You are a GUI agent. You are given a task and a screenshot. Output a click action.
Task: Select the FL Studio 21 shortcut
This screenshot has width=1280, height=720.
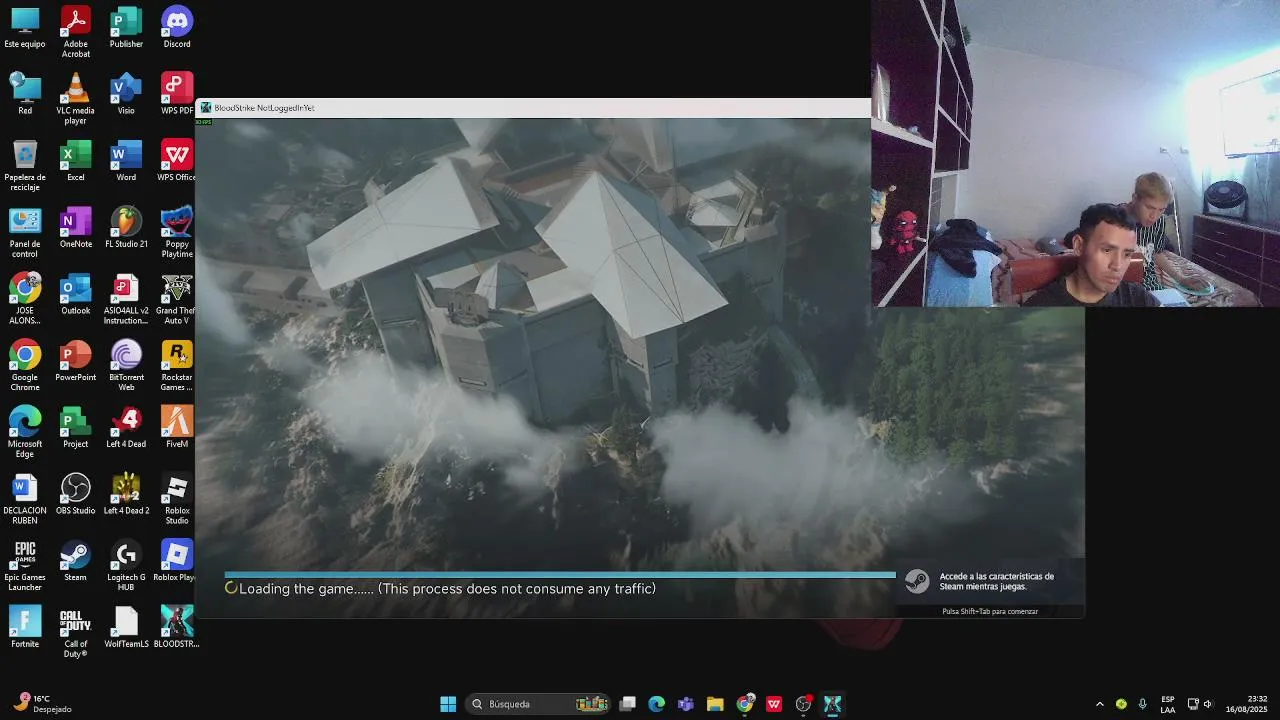coord(126,228)
